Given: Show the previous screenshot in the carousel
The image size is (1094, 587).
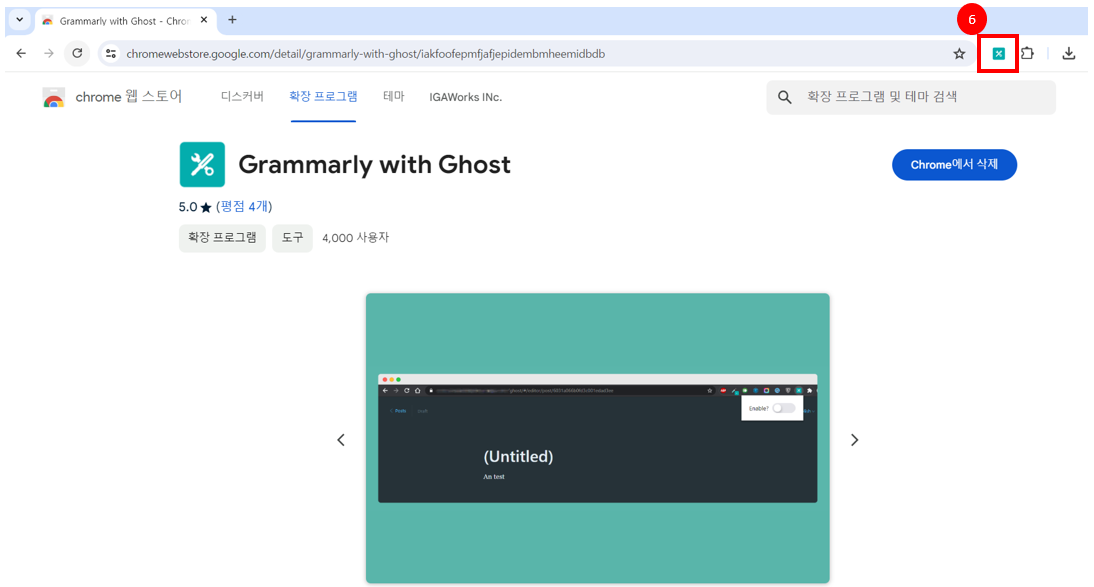Looking at the screenshot, I should tap(340, 440).
